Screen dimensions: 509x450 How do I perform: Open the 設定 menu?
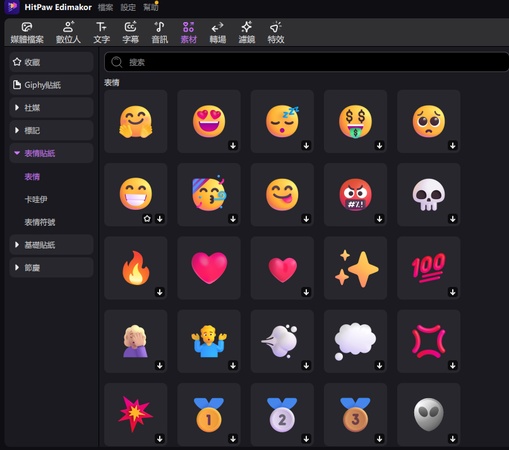(x=128, y=7)
